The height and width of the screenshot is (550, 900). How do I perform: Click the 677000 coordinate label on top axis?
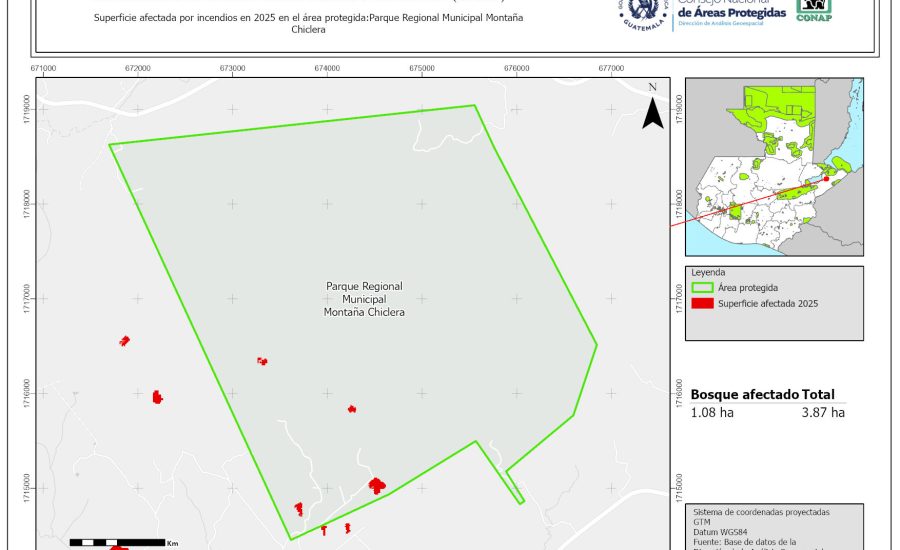pos(610,69)
